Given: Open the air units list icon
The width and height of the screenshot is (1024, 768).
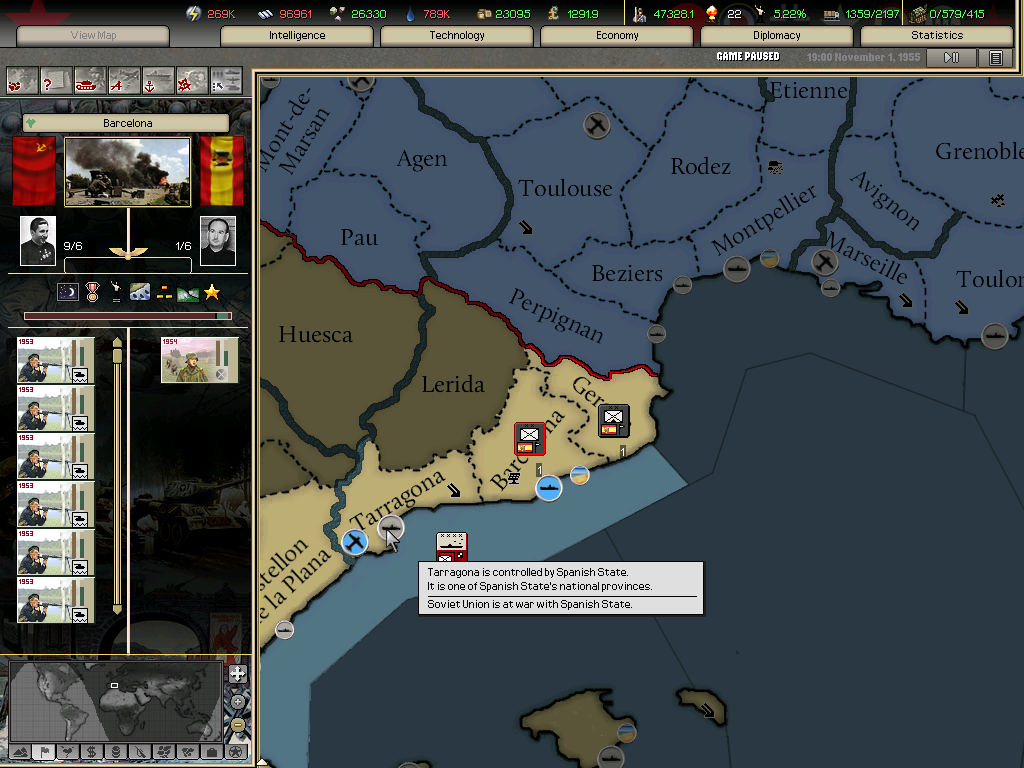Looking at the screenshot, I should point(124,80).
